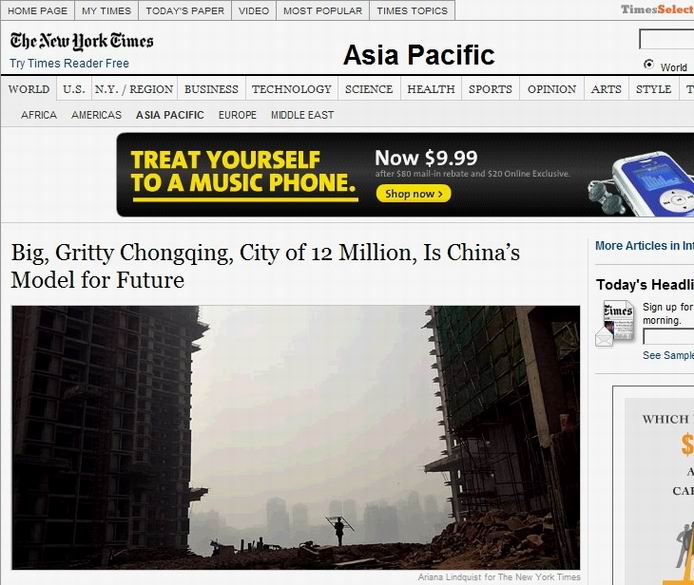
Task: Click the search input field
Action: click(x=667, y=39)
